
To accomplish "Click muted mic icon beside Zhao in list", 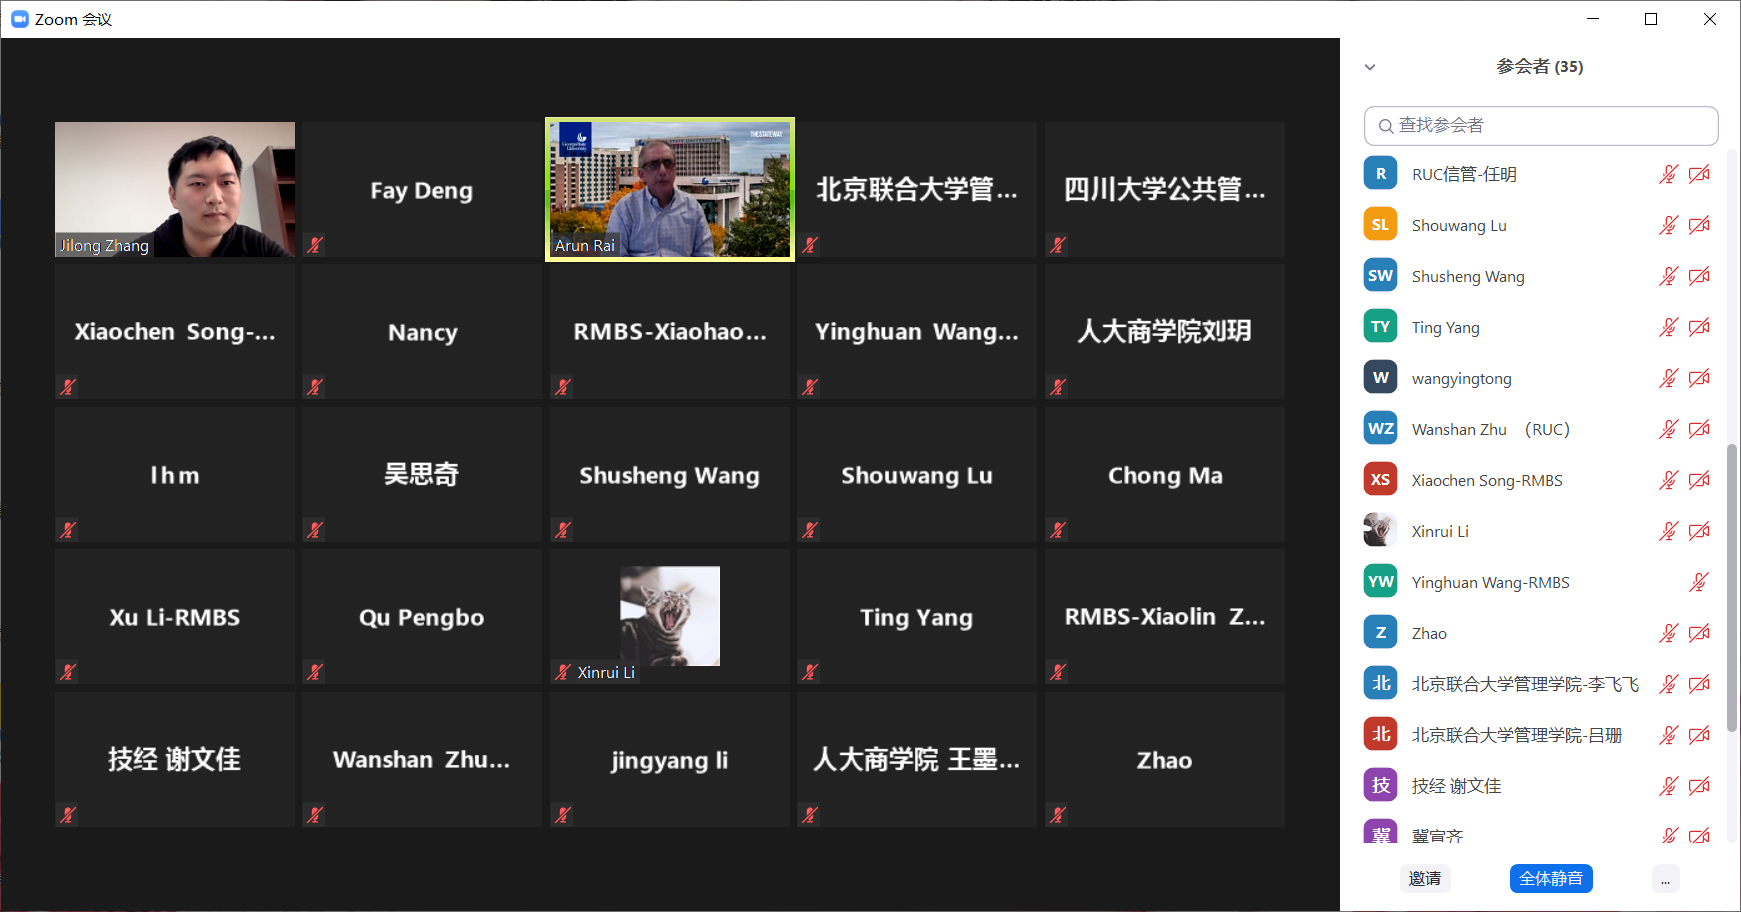I will pos(1668,634).
